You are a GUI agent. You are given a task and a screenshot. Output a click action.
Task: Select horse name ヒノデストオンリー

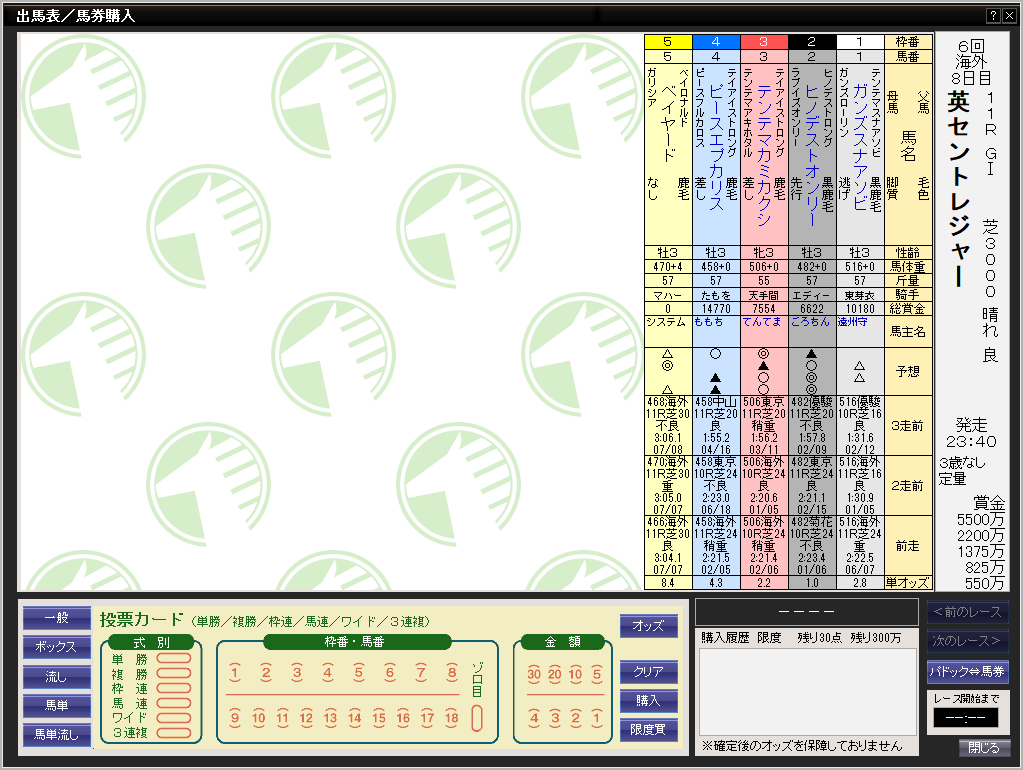coord(812,155)
